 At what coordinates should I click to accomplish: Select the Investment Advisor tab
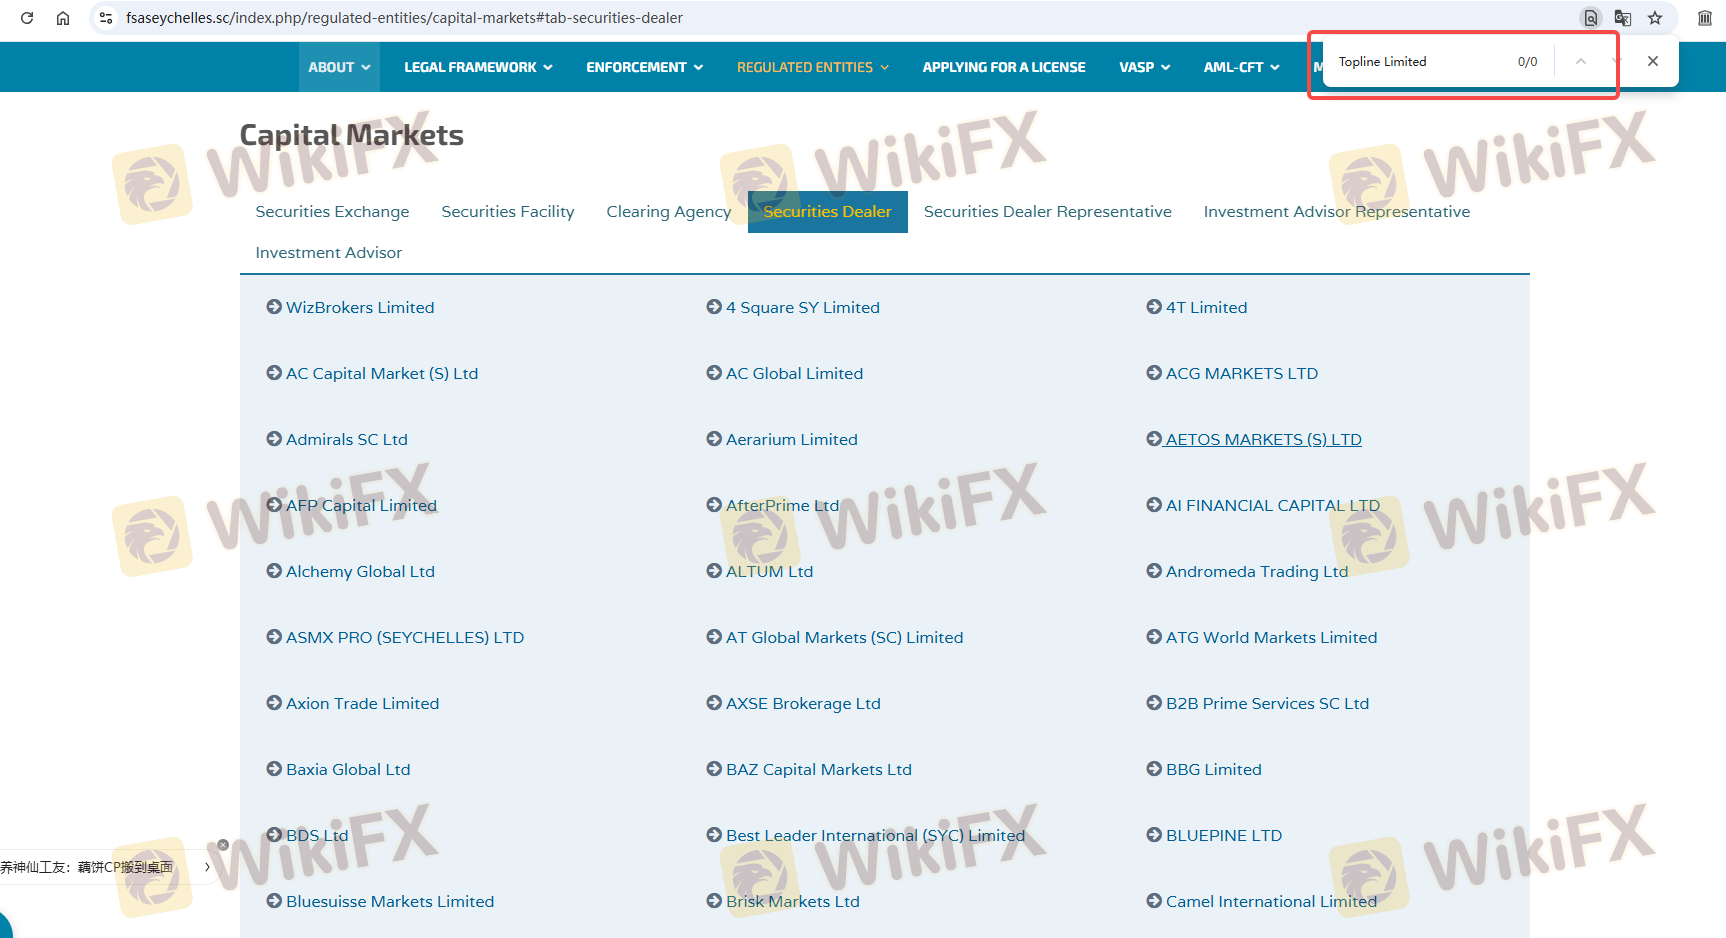click(329, 253)
